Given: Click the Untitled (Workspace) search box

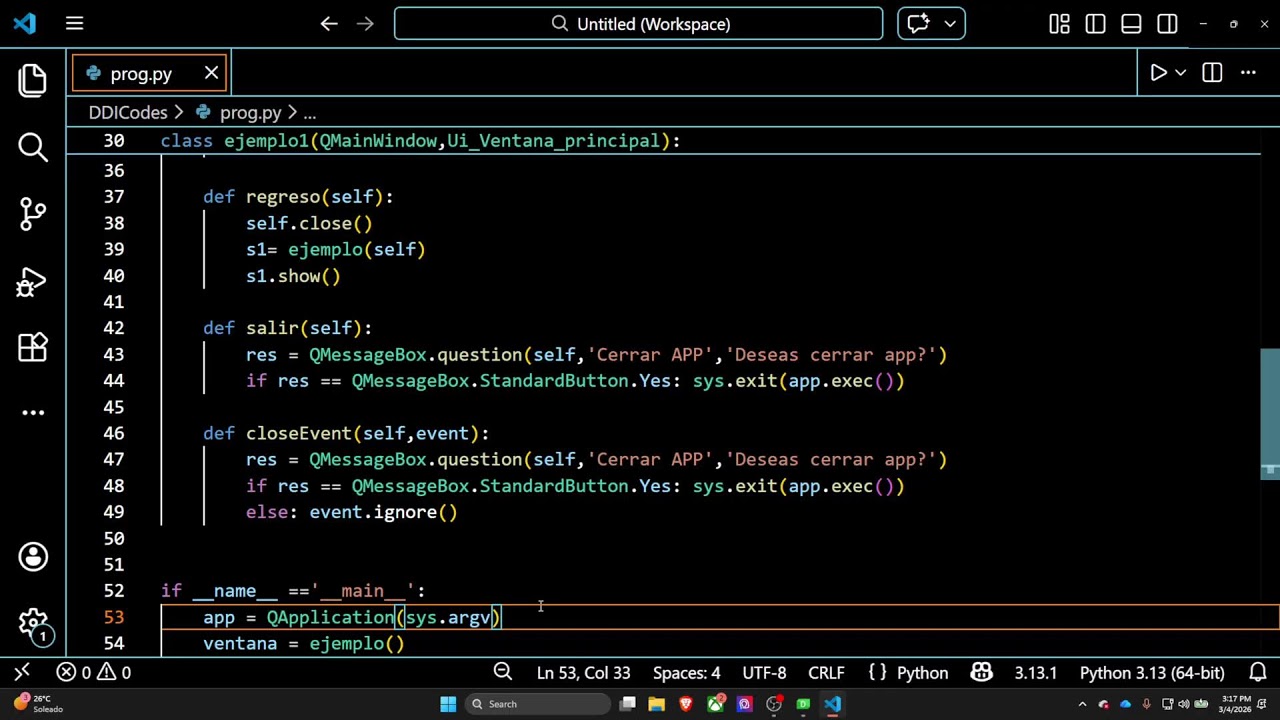Looking at the screenshot, I should (638, 24).
